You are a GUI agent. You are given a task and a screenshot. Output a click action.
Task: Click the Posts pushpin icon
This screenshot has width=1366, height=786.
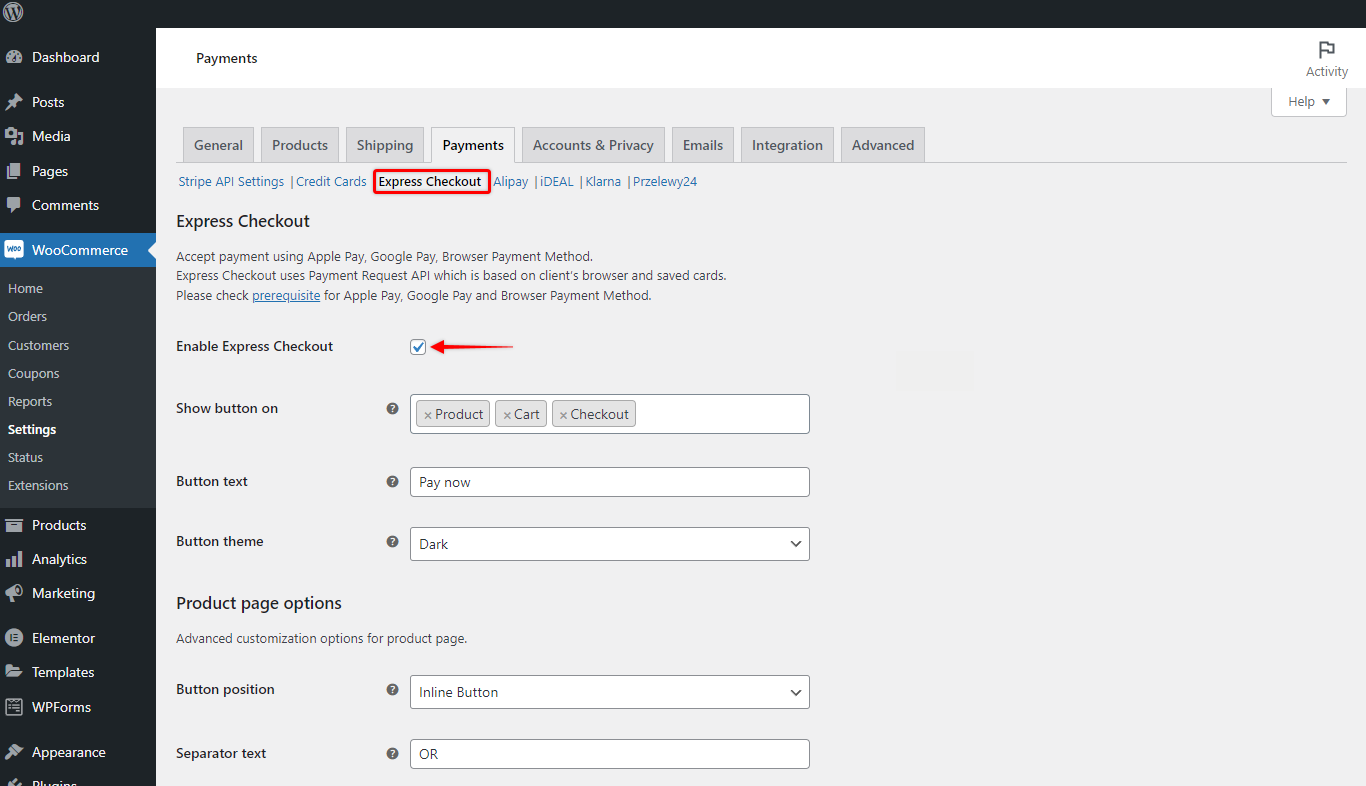pyautogui.click(x=14, y=102)
